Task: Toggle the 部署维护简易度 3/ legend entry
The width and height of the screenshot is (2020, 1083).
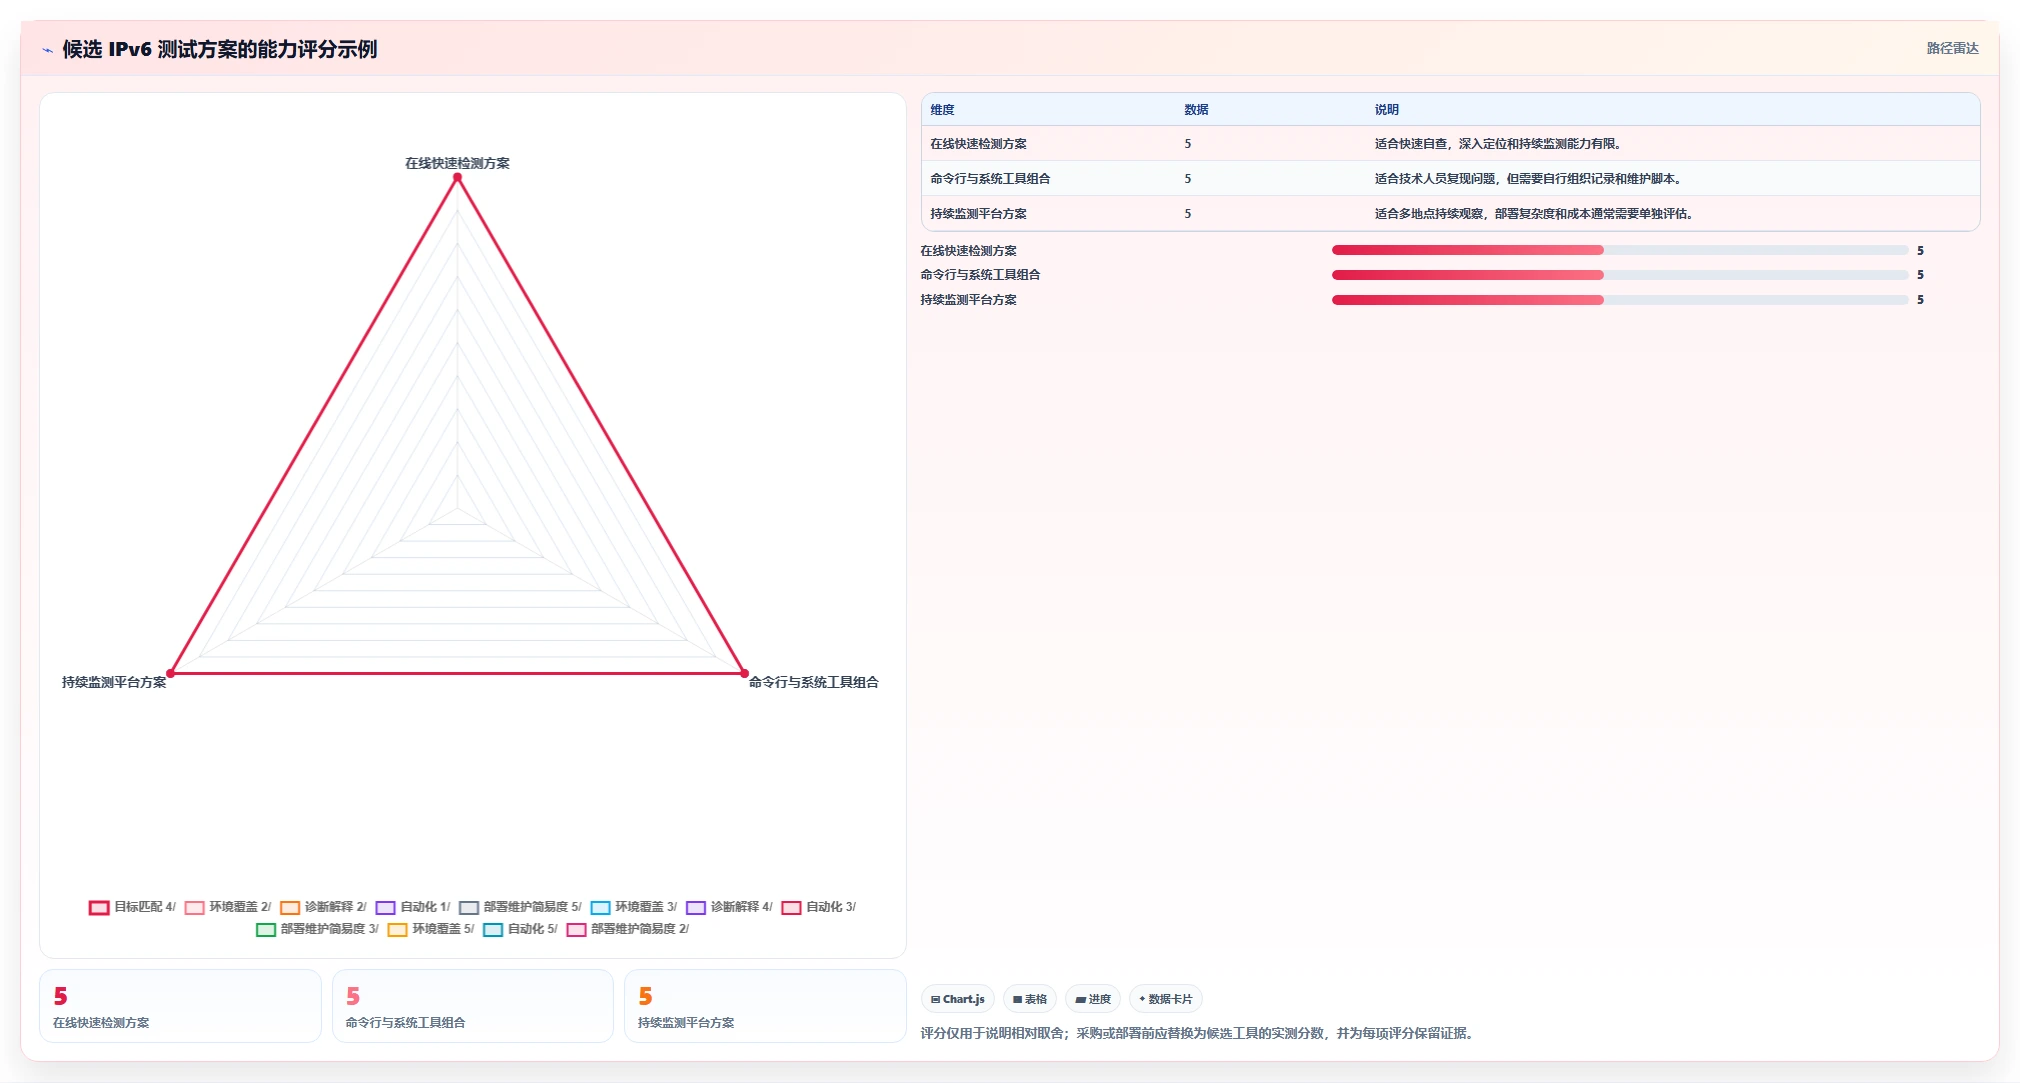Action: click(317, 929)
